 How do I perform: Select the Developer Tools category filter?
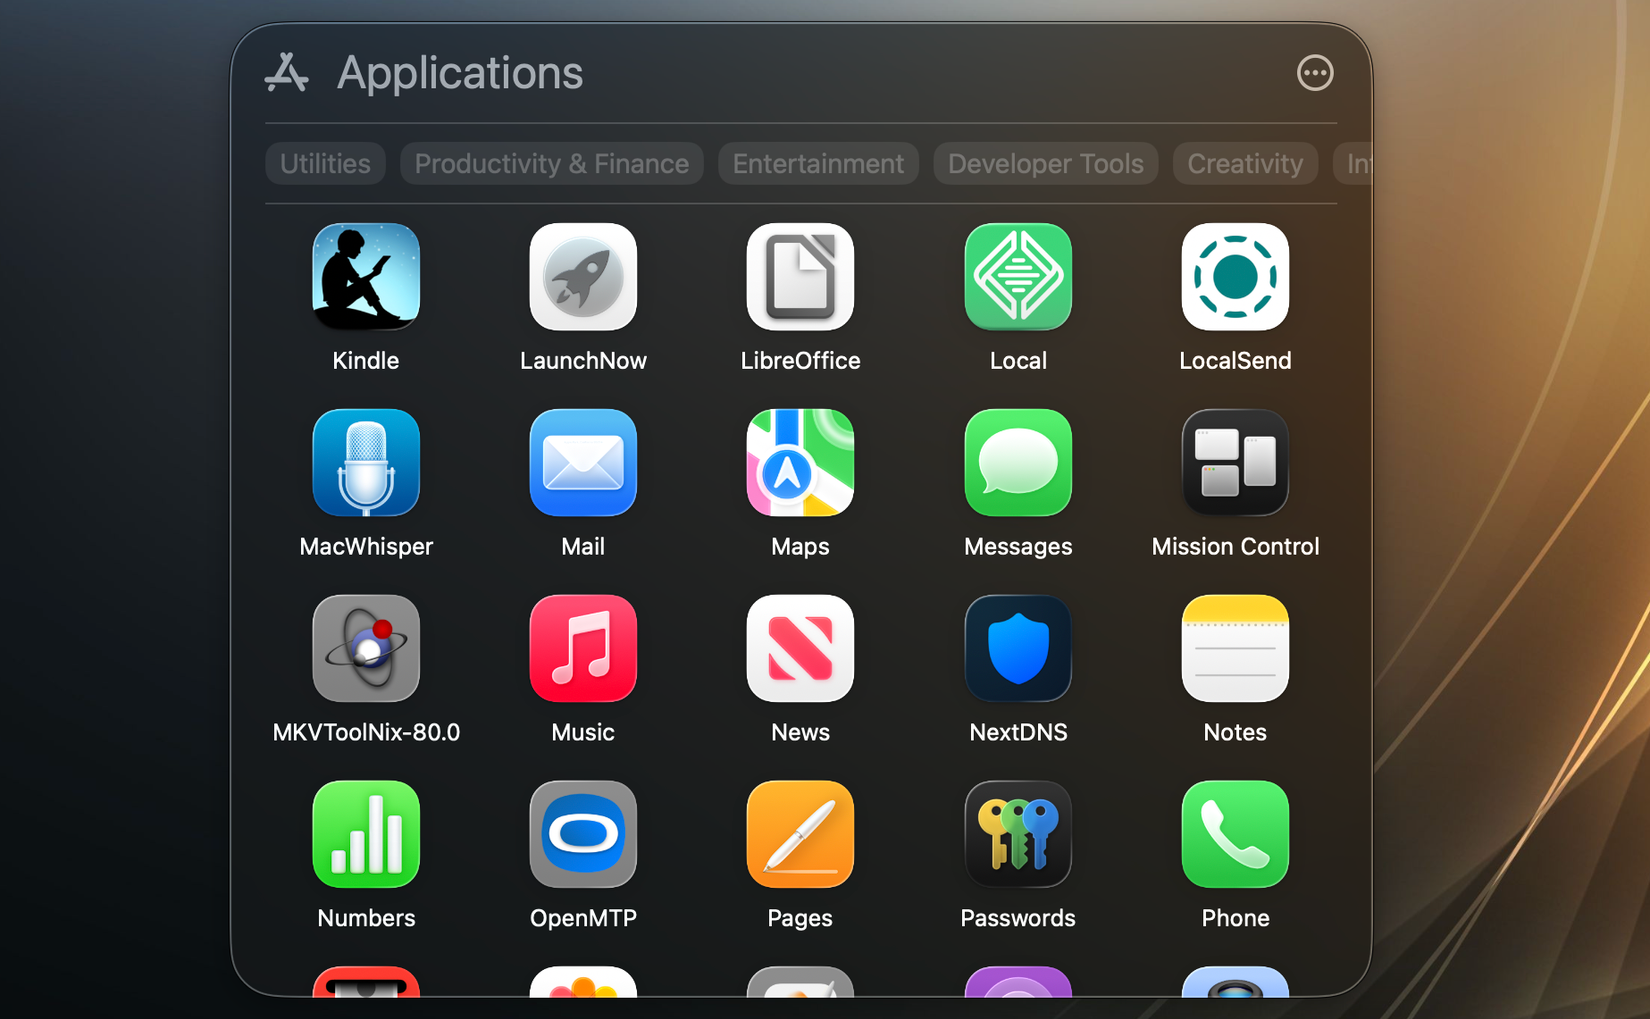1044,163
